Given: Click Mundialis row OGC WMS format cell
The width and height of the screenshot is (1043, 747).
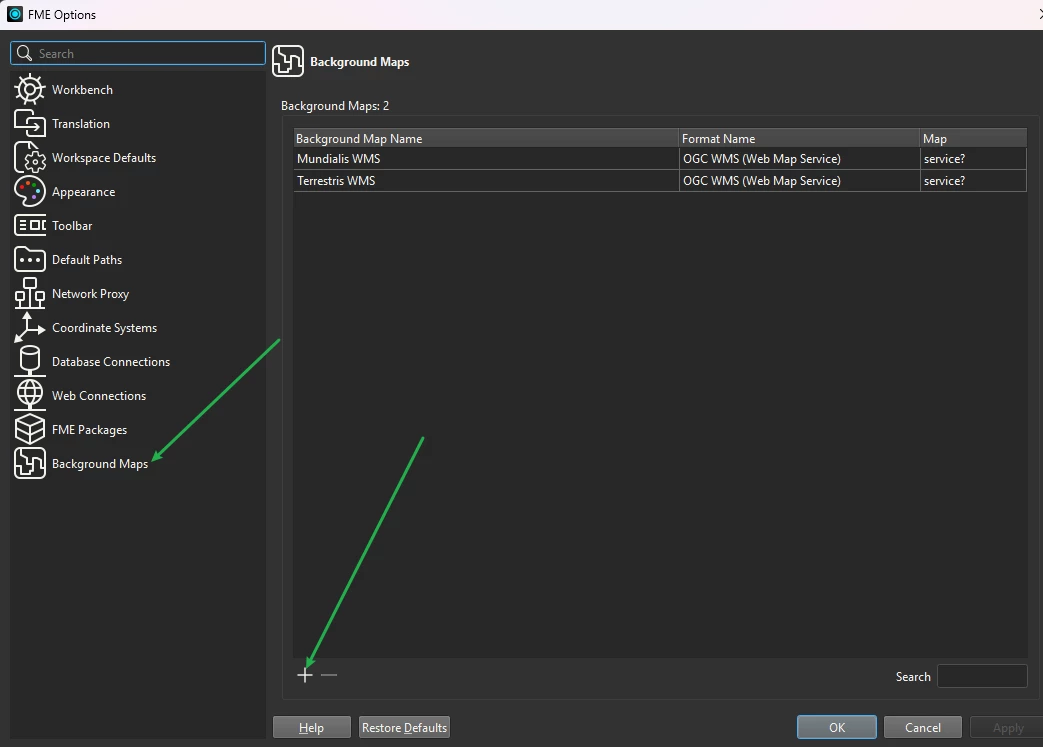Looking at the screenshot, I should (x=799, y=158).
